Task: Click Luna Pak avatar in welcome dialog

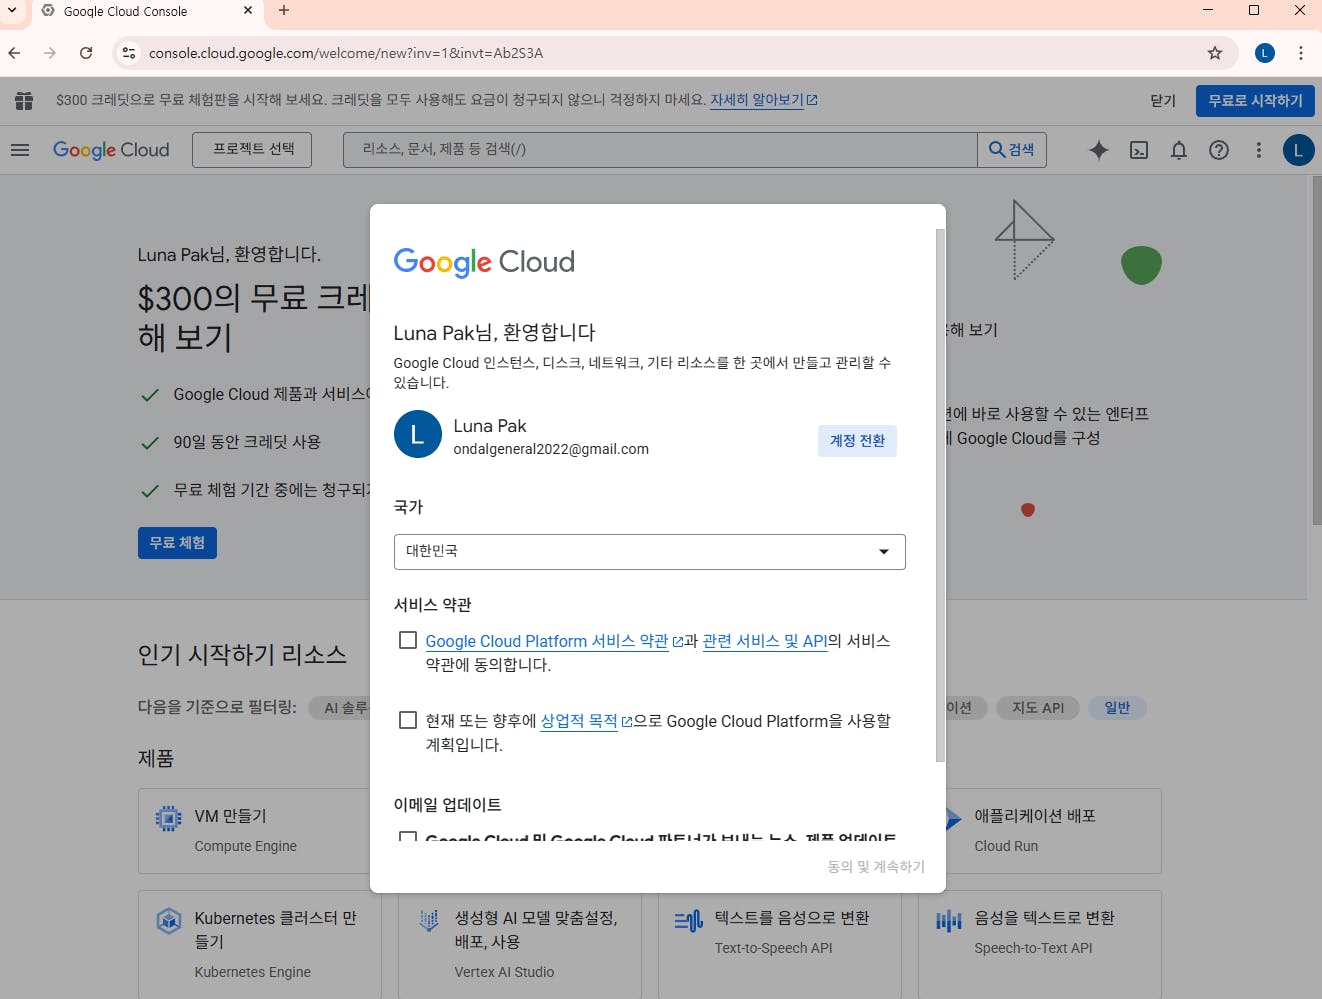Action: pyautogui.click(x=418, y=434)
